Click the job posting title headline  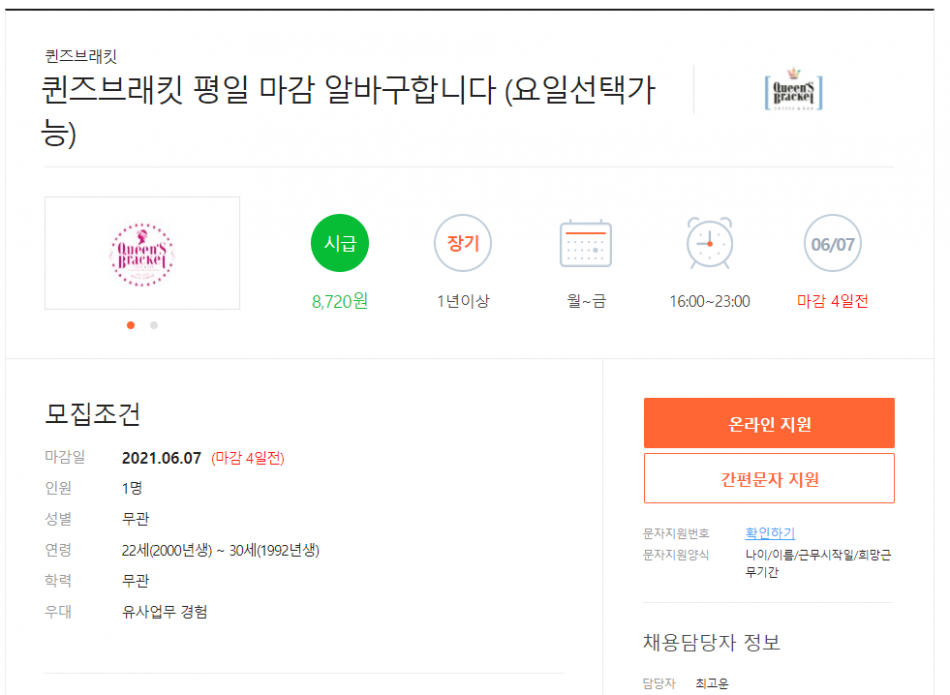[348, 111]
